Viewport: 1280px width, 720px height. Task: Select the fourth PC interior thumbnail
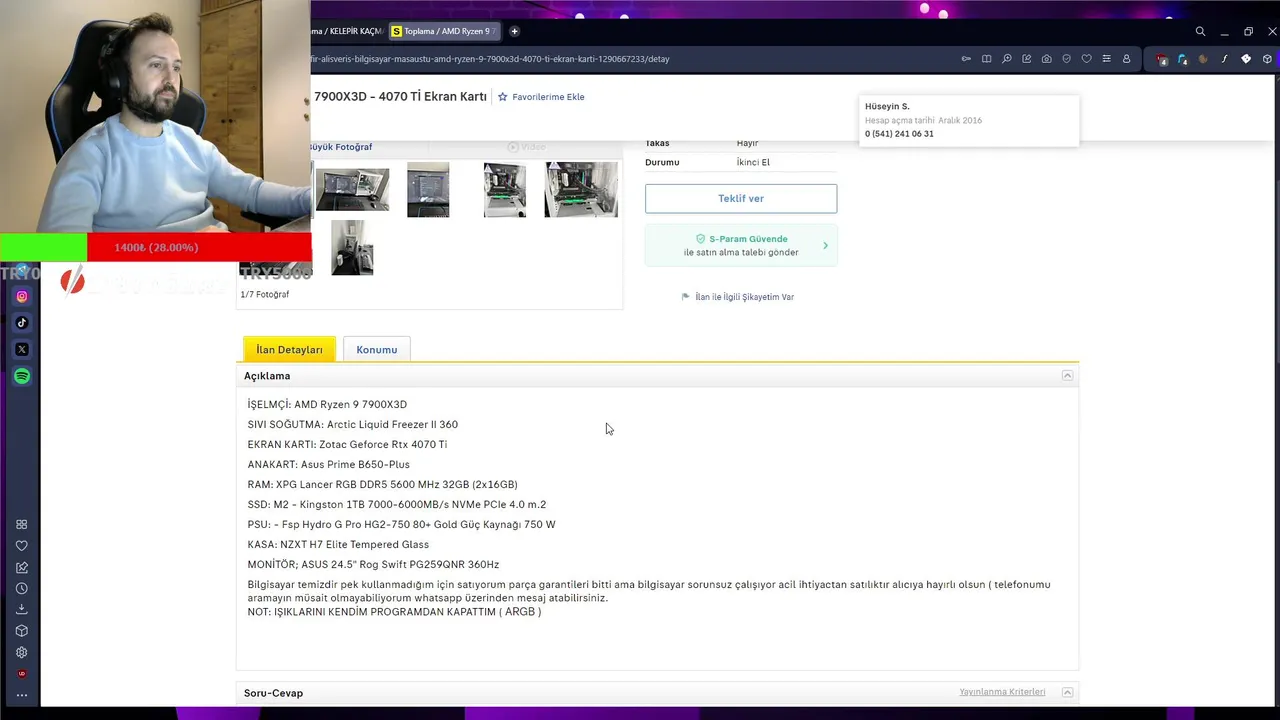(x=581, y=190)
